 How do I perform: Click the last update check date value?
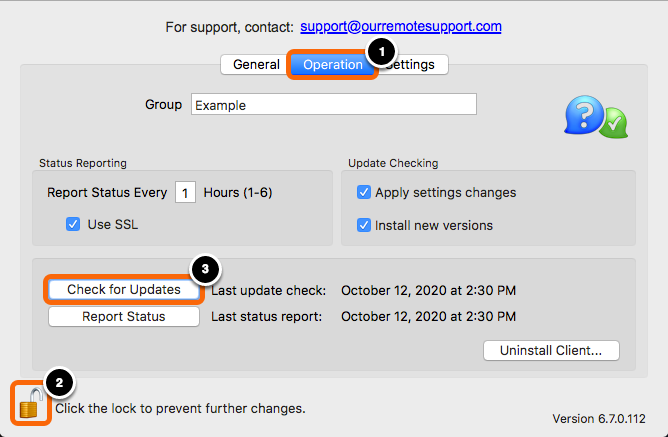tap(428, 290)
